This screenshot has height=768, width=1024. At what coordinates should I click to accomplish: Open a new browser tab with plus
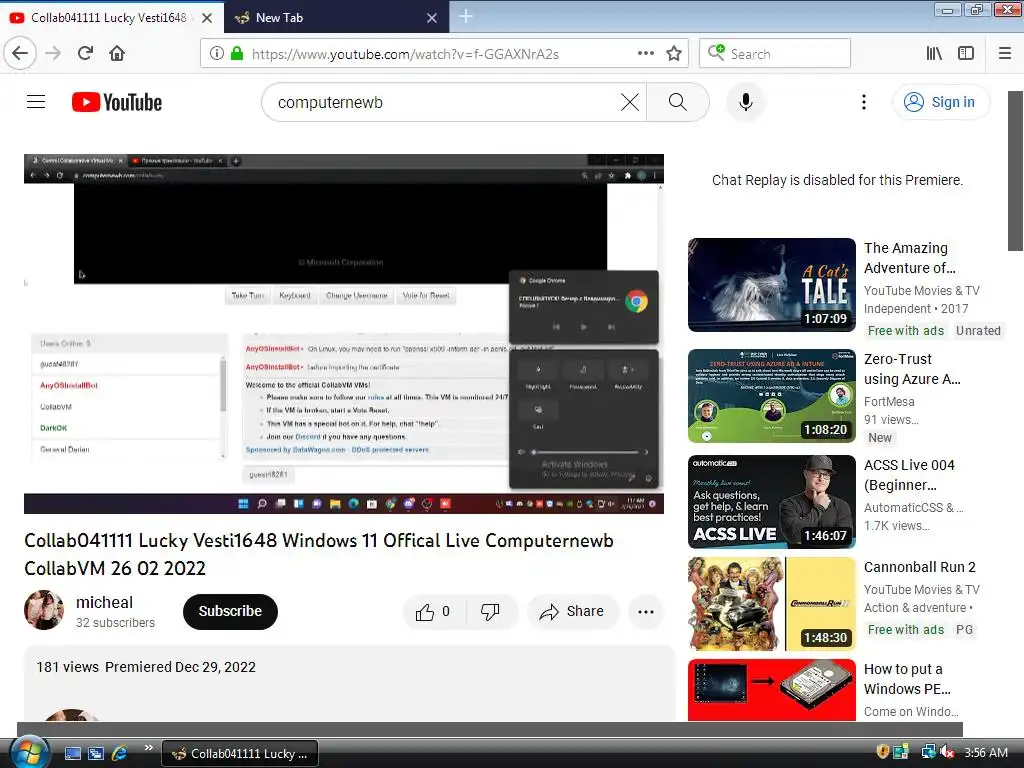tap(466, 16)
